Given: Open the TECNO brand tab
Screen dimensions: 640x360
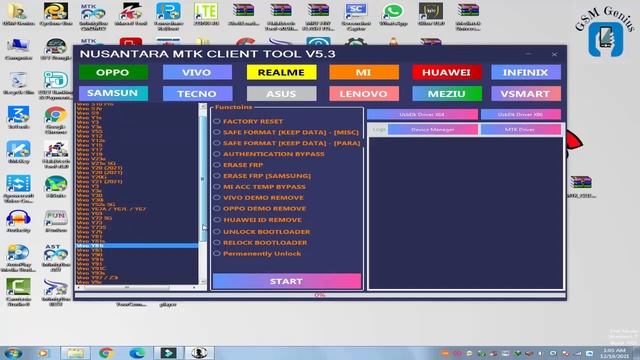Looking at the screenshot, I should 197,93.
